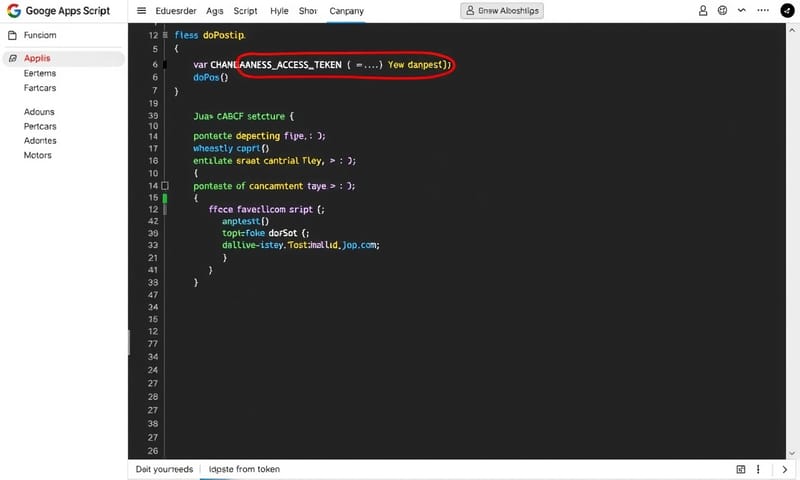The image size is (800, 480).
Task: Click 'Yew danpest' in the code
Action: (x=415, y=65)
